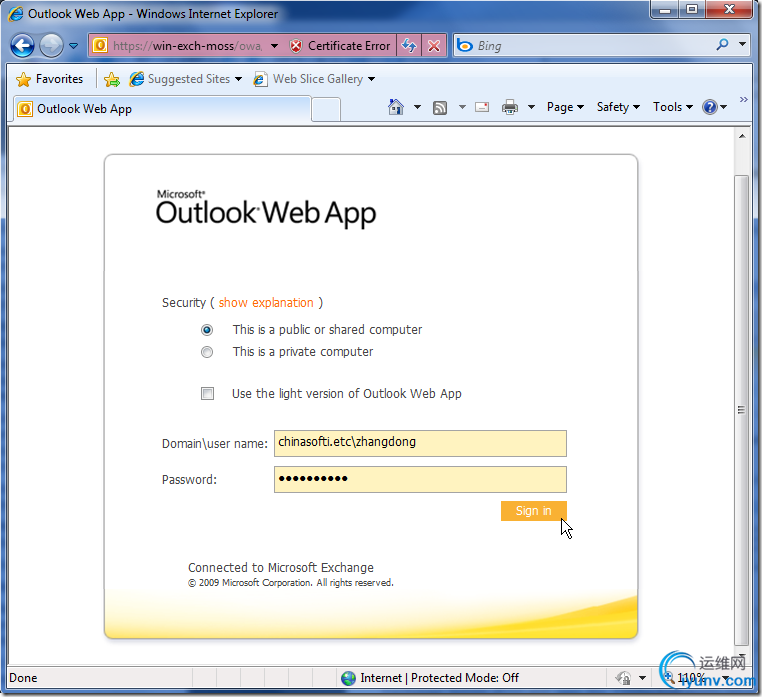Open the search provider dropdown arrow
The image size is (762, 697).
pyautogui.click(x=742, y=44)
